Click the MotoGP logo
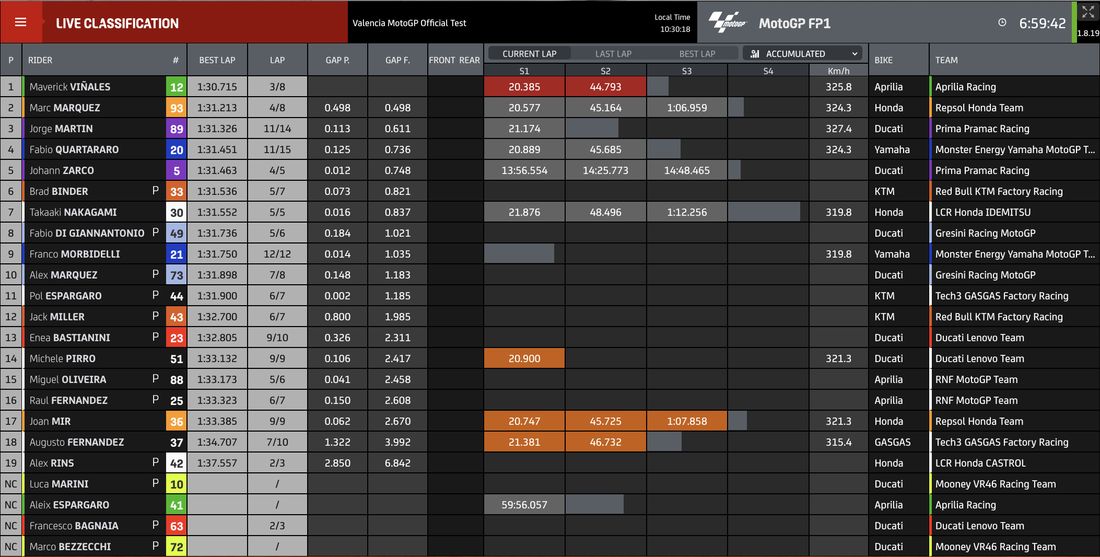Screen dimensions: 1100x557 coord(727,22)
